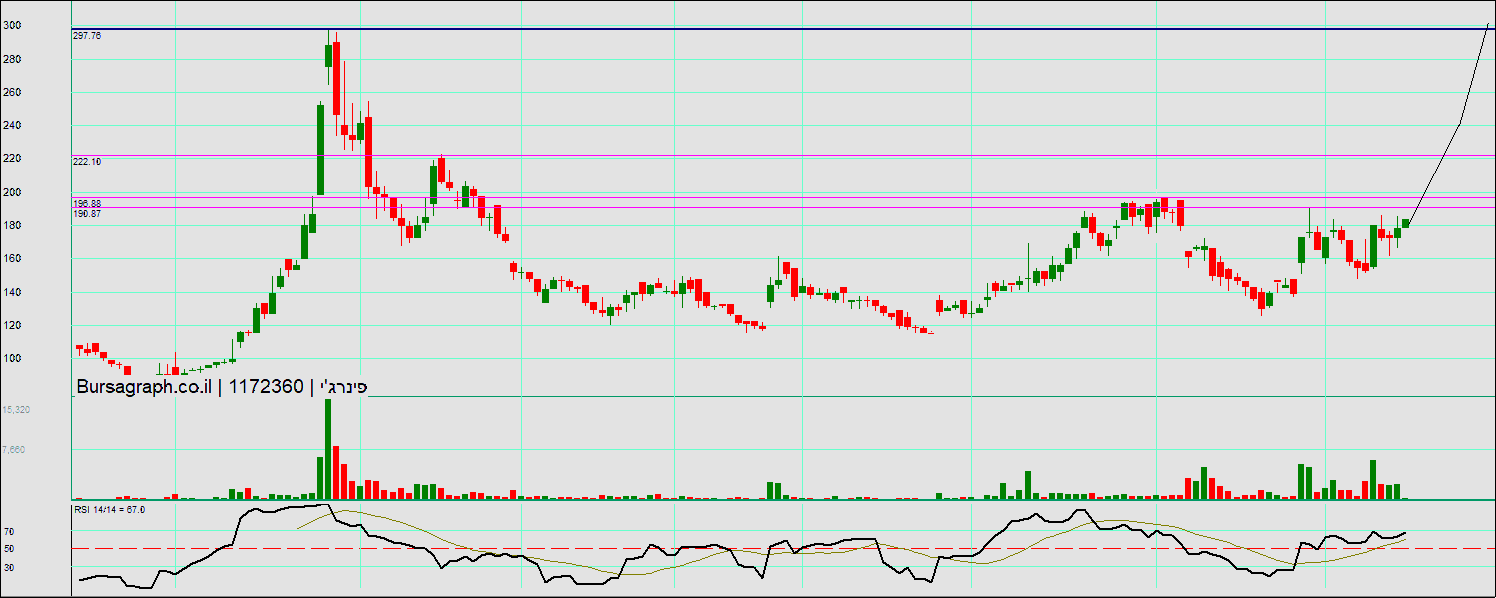Click the 100 price axis label
Screen dimensions: 1496x598
click(x=12, y=358)
